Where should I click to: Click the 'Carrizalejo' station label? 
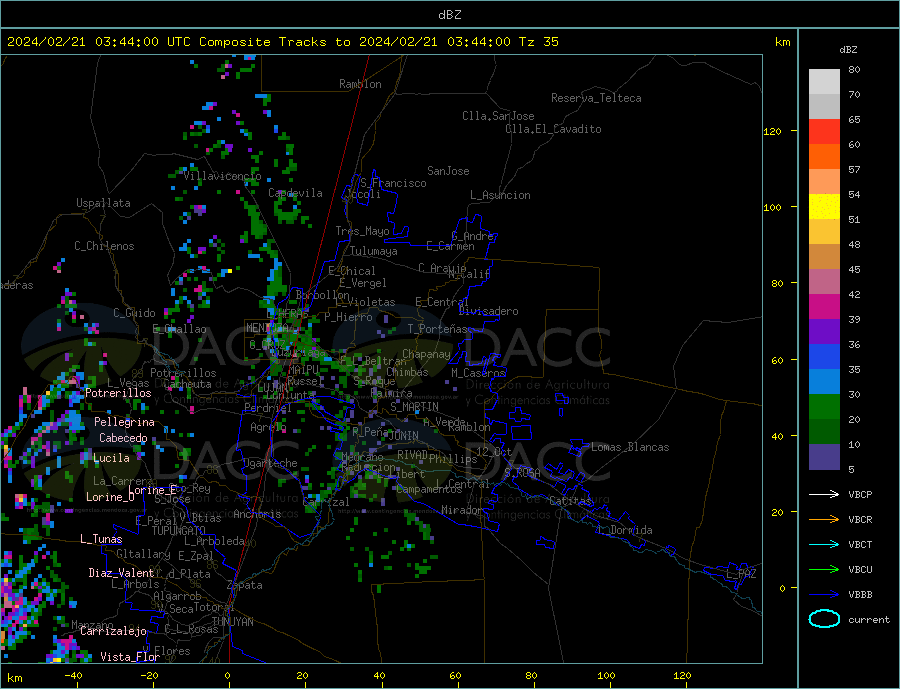tap(113, 632)
